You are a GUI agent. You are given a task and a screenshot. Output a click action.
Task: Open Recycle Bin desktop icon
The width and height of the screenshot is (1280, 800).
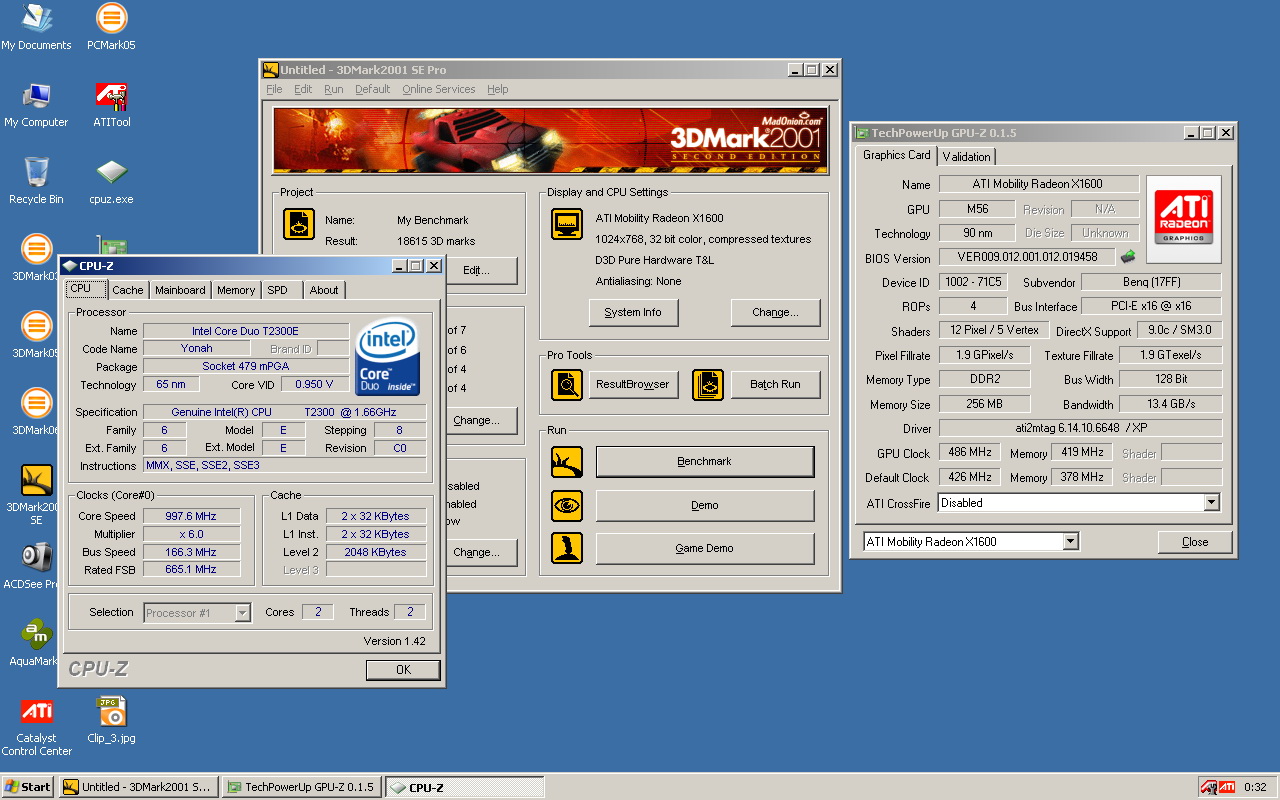coord(36,182)
